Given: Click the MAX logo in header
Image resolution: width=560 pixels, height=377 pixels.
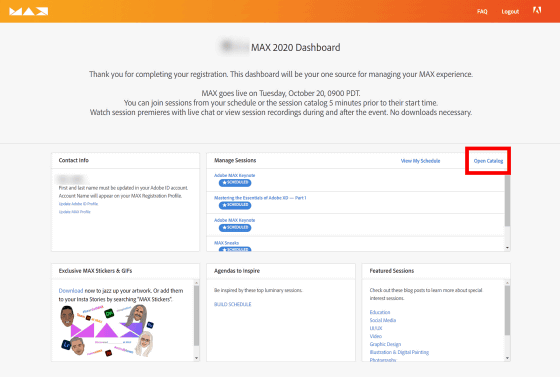Looking at the screenshot, I should [x=29, y=11].
